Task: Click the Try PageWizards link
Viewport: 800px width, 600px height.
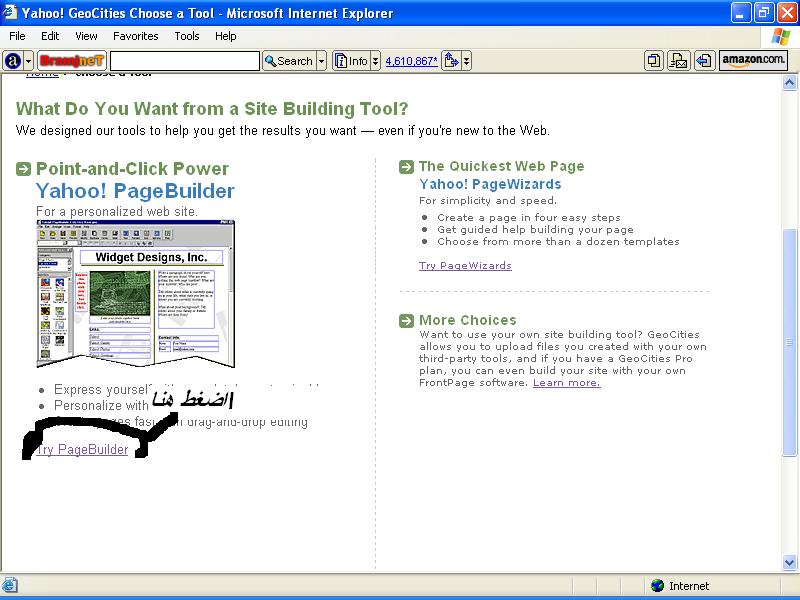Action: [465, 265]
